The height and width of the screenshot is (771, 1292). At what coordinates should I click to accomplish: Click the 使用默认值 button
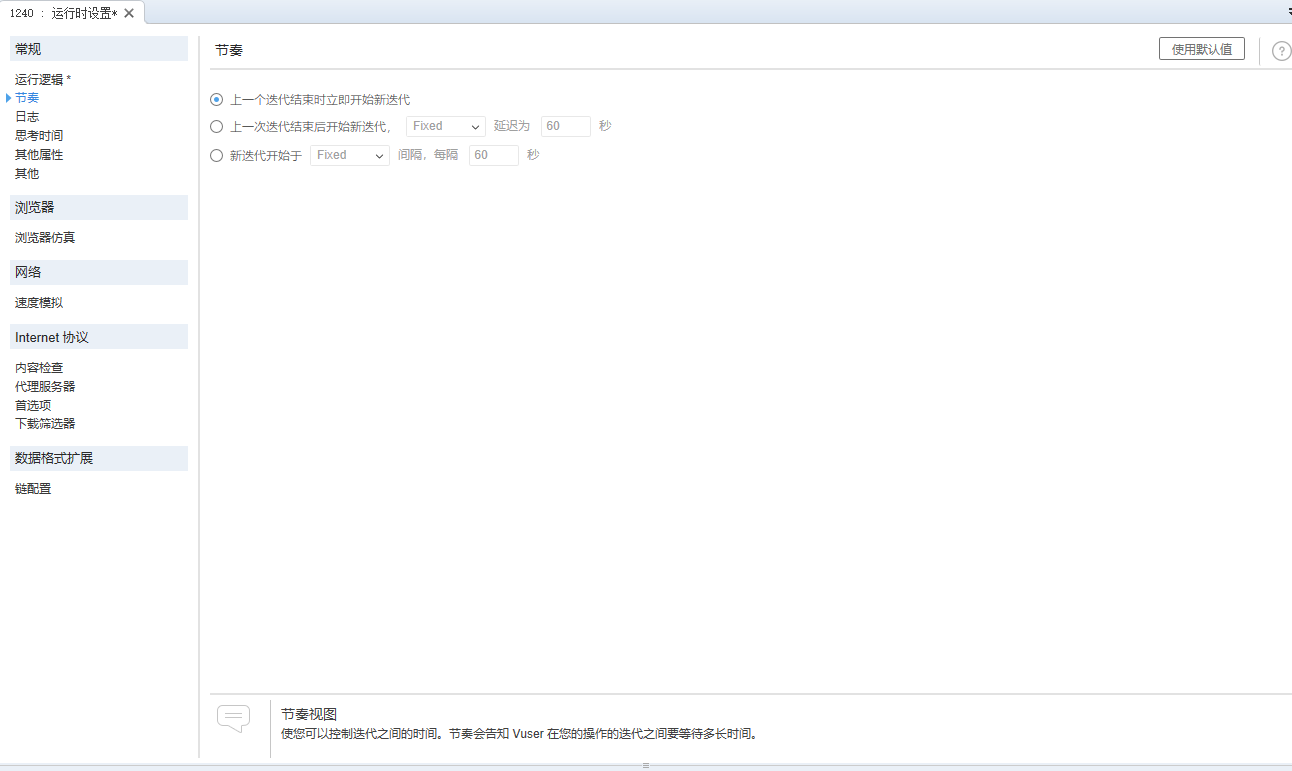pyautogui.click(x=1202, y=49)
